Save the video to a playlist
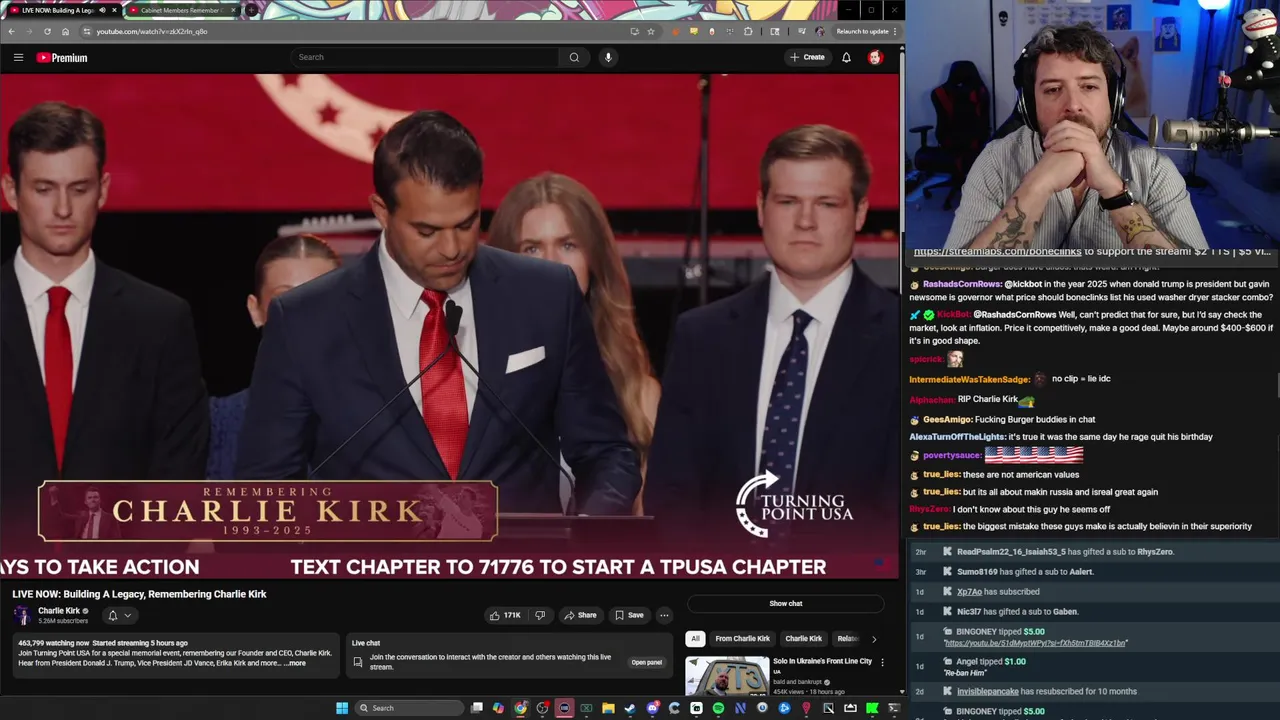Image resolution: width=1280 pixels, height=720 pixels. click(x=629, y=615)
